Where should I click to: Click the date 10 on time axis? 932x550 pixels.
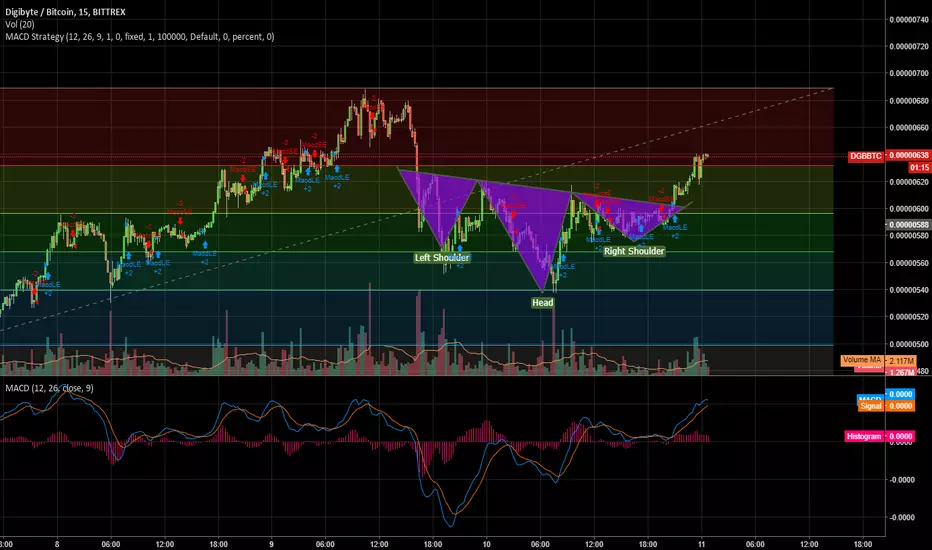coord(487,544)
